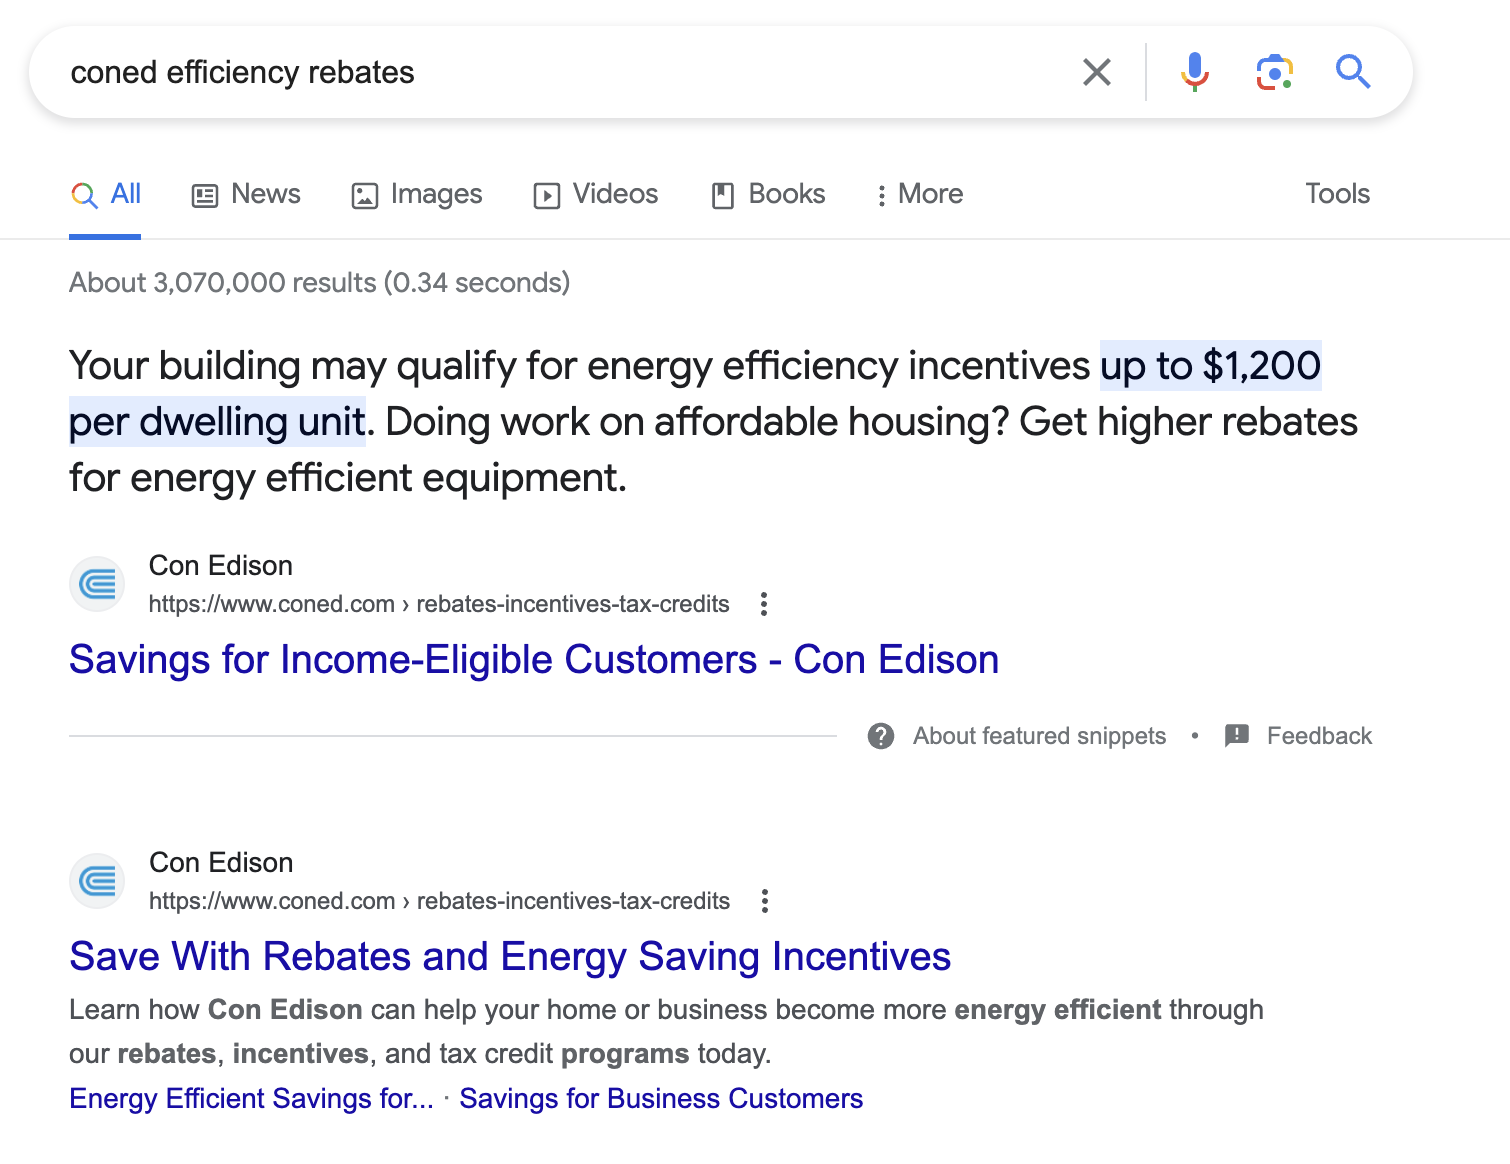
Task: Start voice search with the microphone icon
Action: click(1194, 72)
